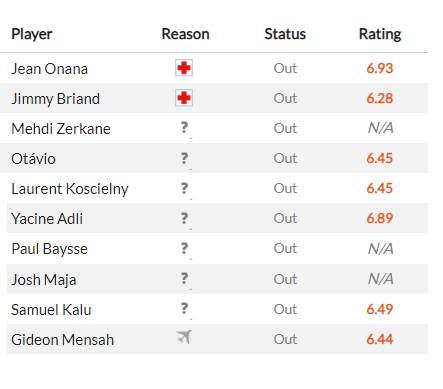The image size is (443, 389).
Task: Click the Reason column header
Action: pyautogui.click(x=185, y=34)
